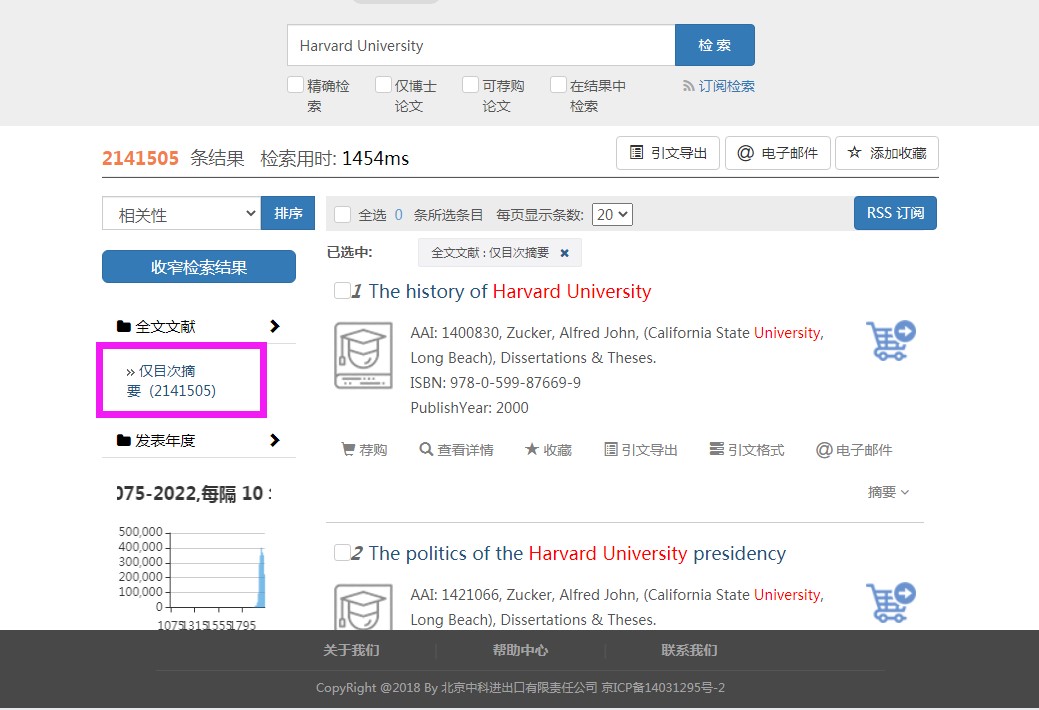Click the RSS 订阅 button
Screen dimensions: 1039x710
click(x=895, y=213)
